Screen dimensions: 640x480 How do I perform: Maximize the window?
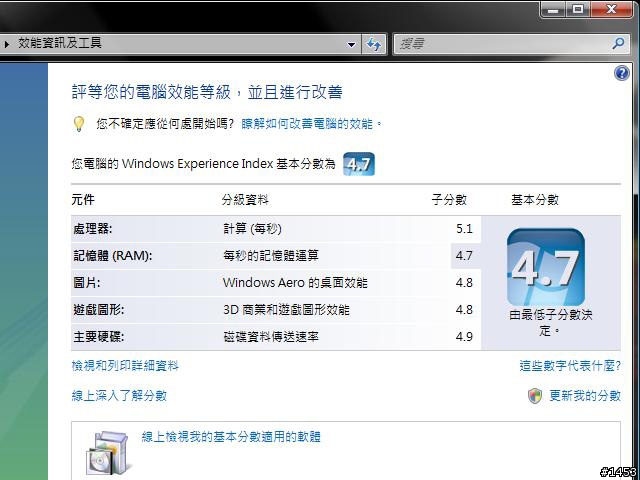(x=578, y=9)
